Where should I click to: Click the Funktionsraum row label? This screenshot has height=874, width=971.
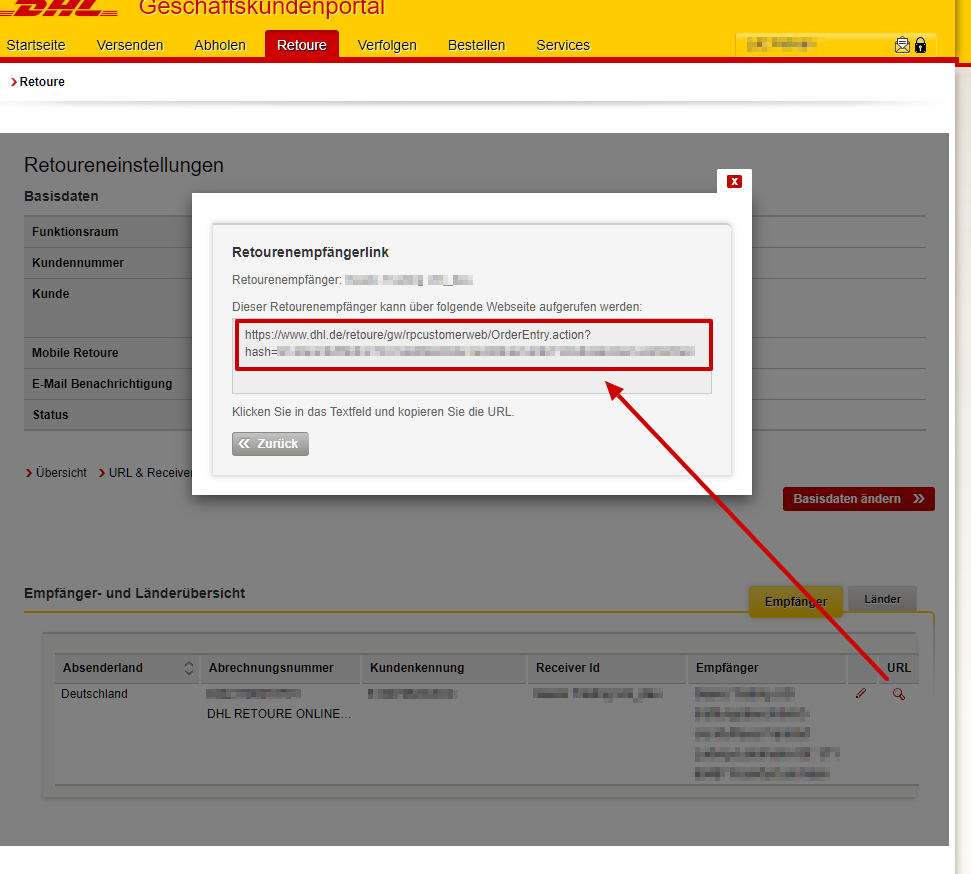point(75,232)
